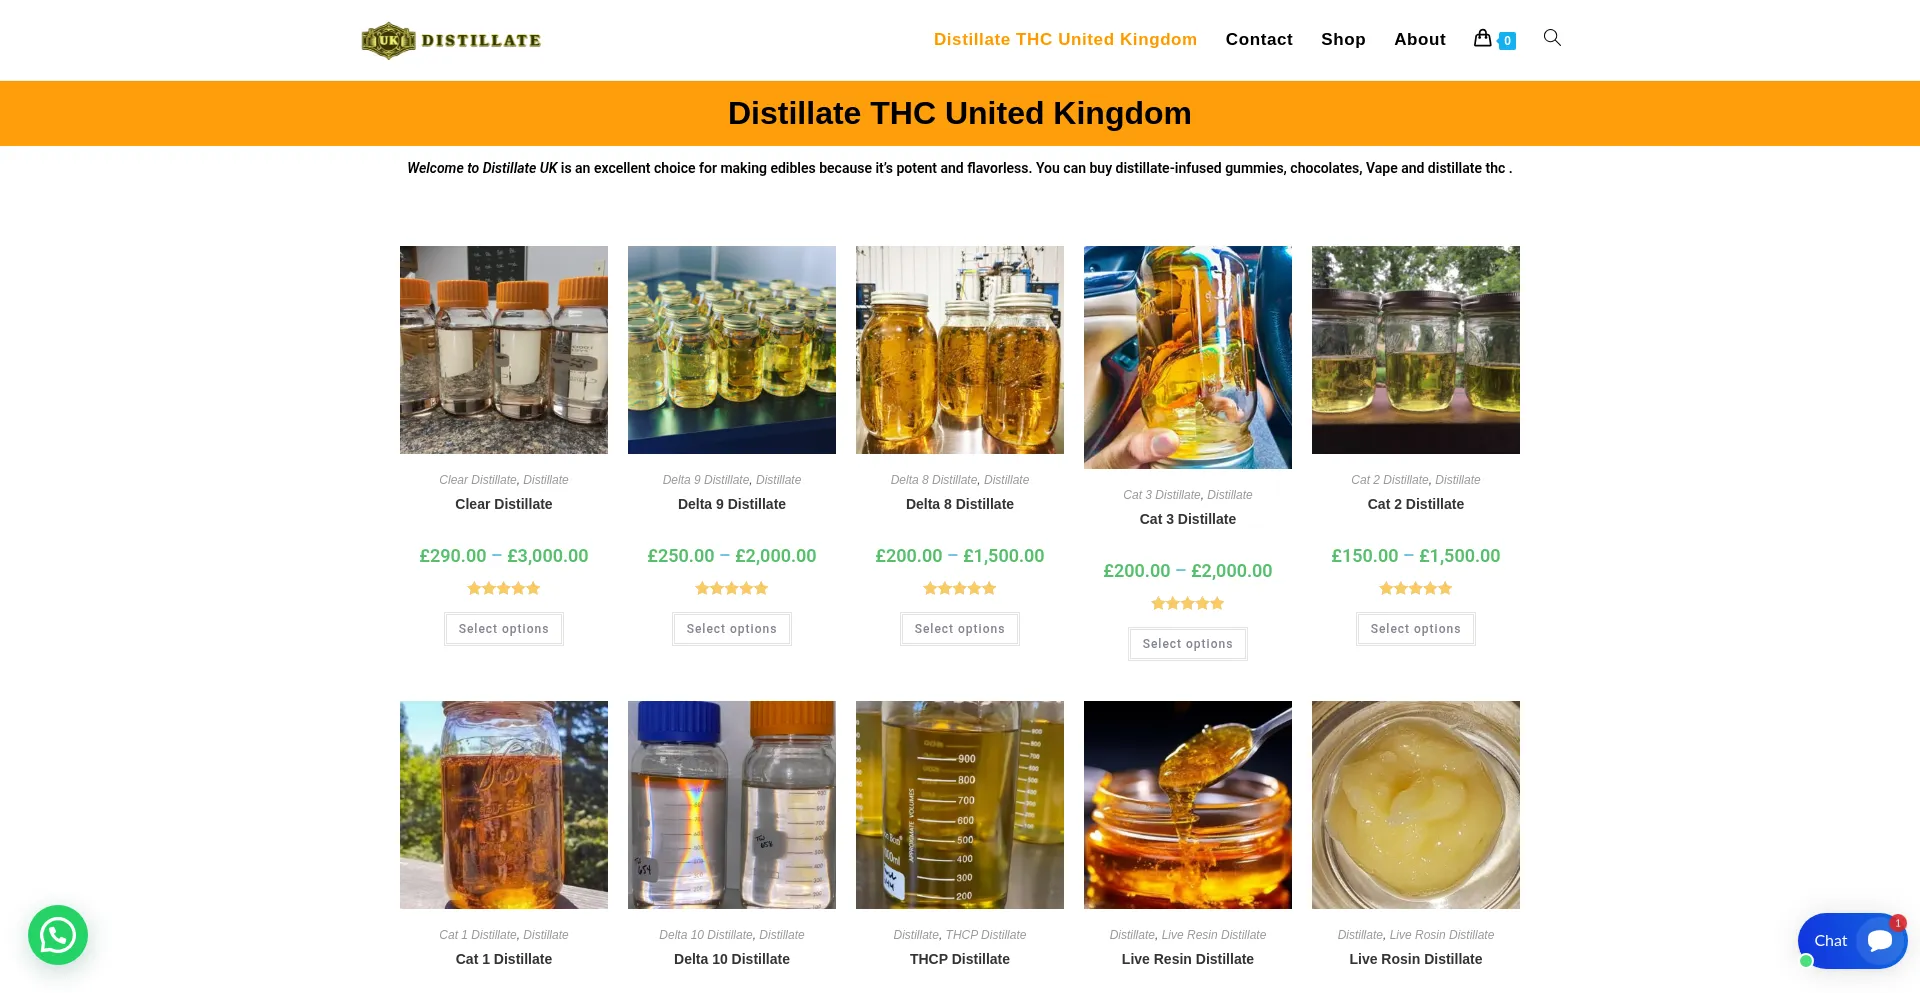Viewport: 1920px width, 993px height.
Task: Click the search magnifier icon
Action: (1552, 38)
